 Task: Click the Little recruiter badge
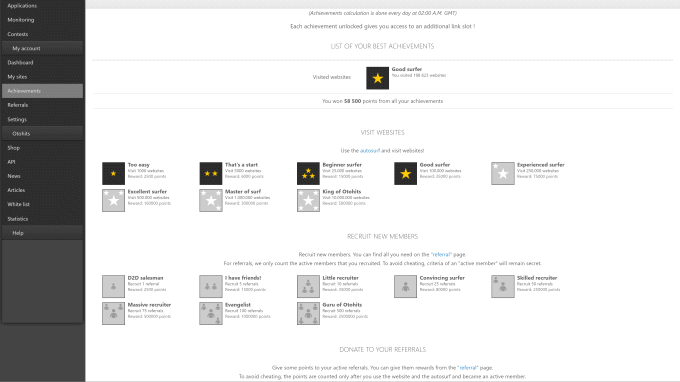(x=308, y=287)
